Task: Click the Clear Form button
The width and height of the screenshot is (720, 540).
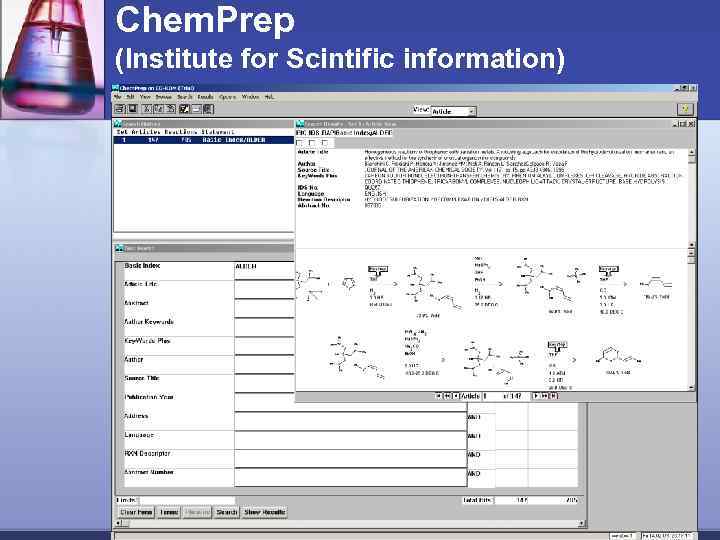Action: (136, 512)
